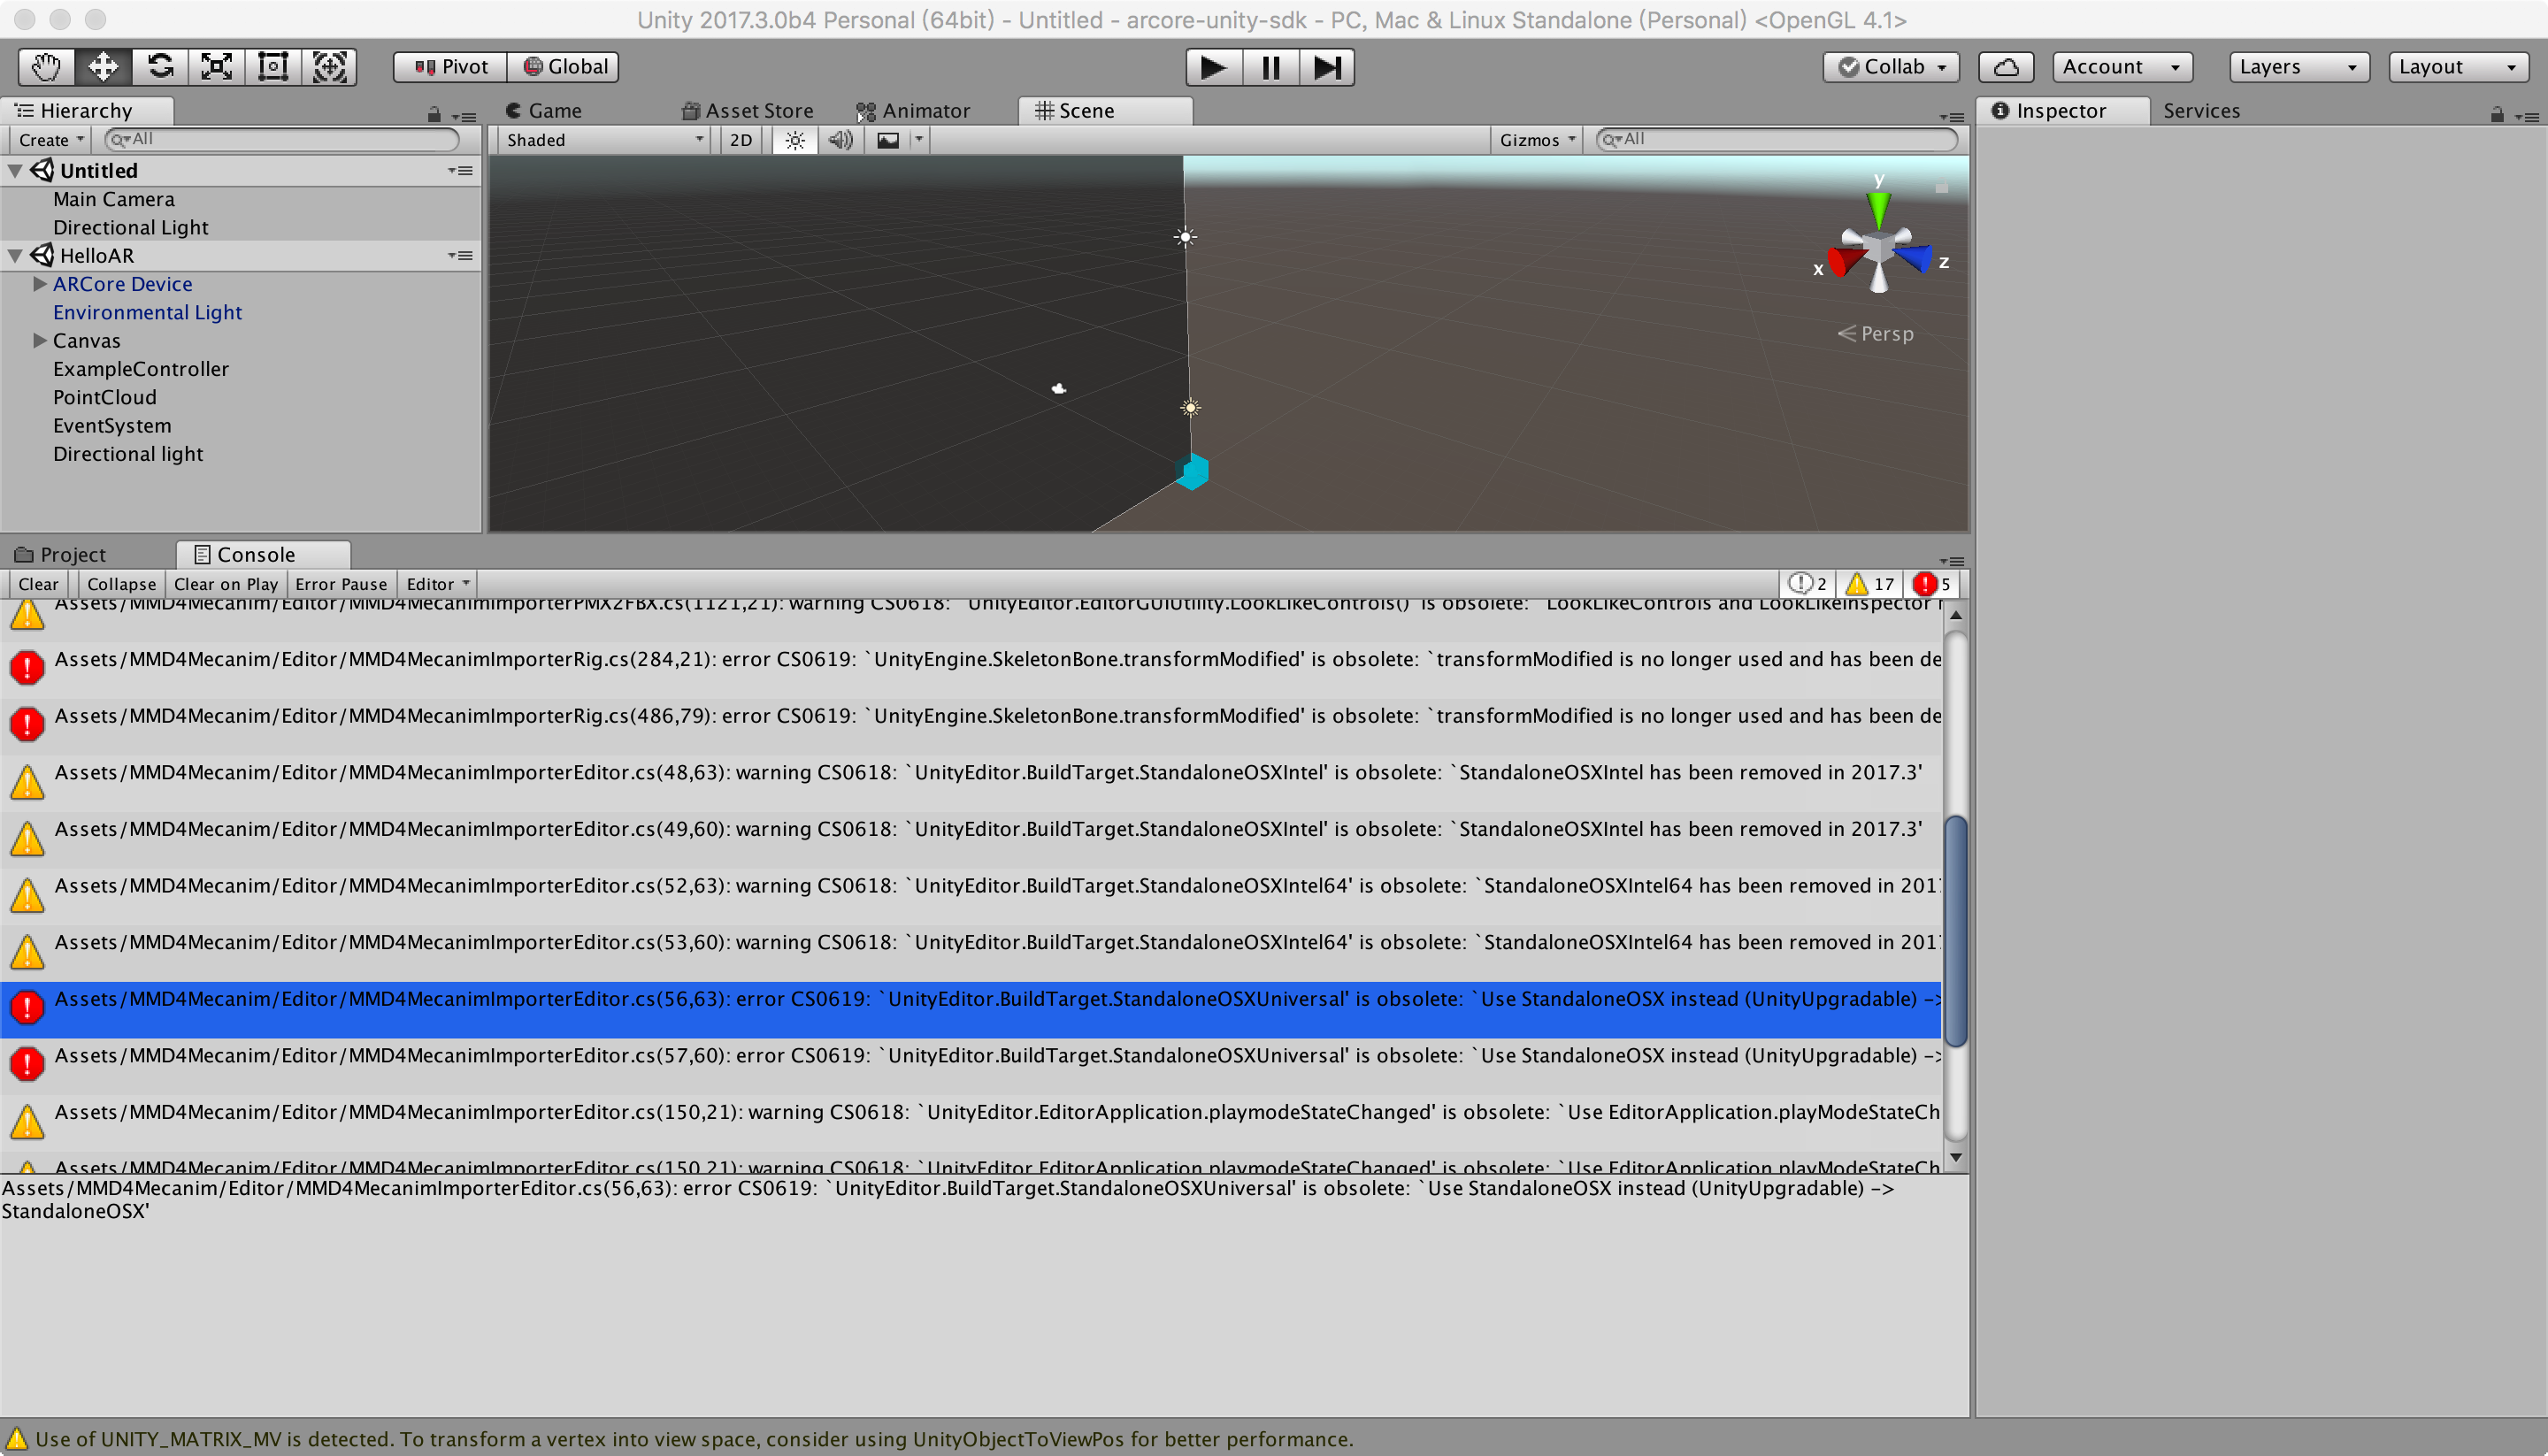Viewport: 2548px width, 1456px height.
Task: Enable Error Pause in the console
Action: coord(340,584)
